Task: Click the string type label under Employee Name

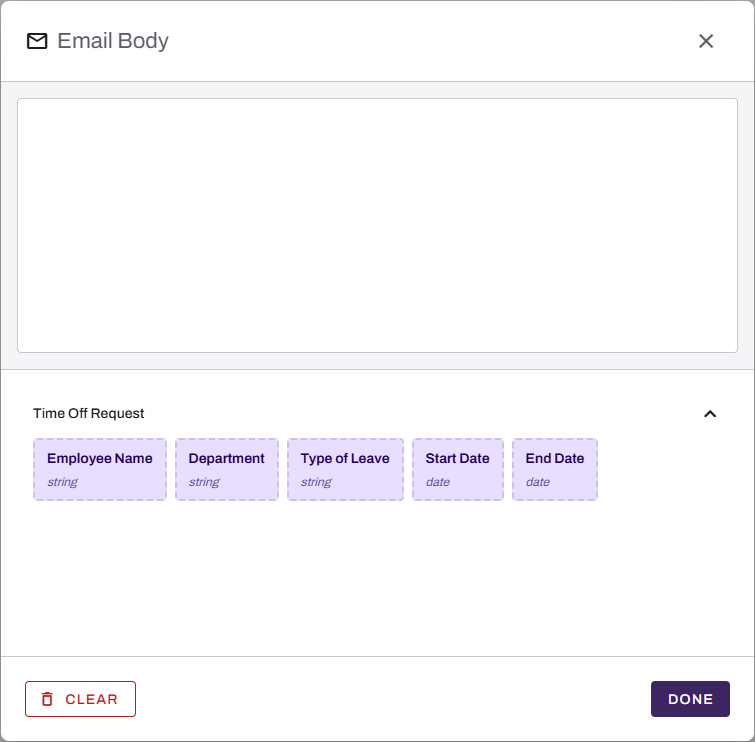Action: pyautogui.click(x=62, y=482)
